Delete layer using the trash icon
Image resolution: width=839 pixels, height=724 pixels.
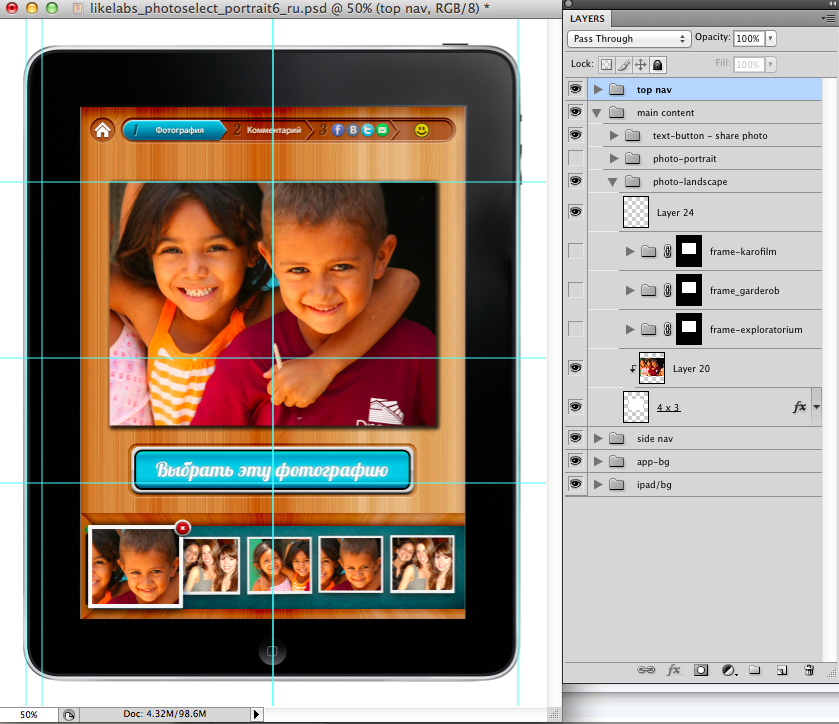click(809, 671)
